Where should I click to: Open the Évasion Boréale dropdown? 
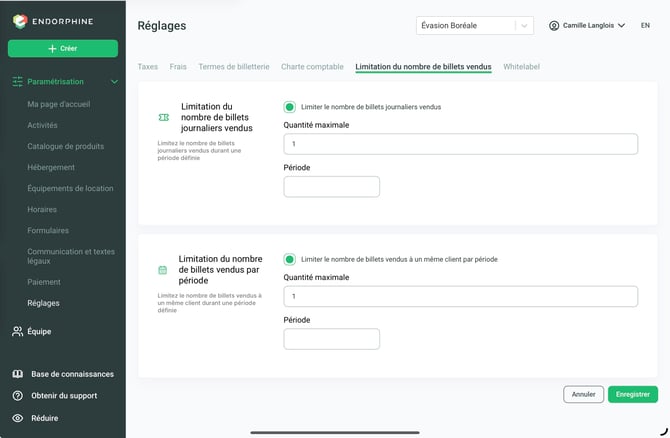tap(474, 26)
